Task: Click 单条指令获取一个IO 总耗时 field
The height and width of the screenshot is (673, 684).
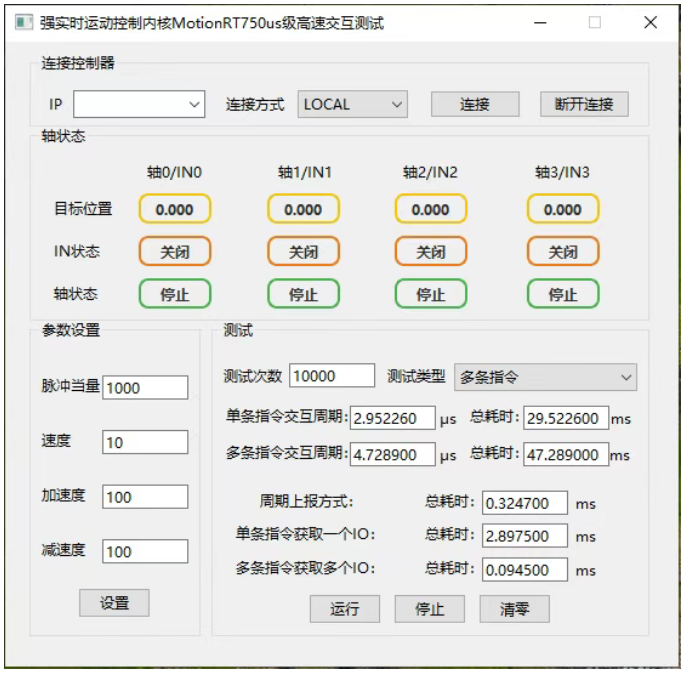Action: point(525,535)
